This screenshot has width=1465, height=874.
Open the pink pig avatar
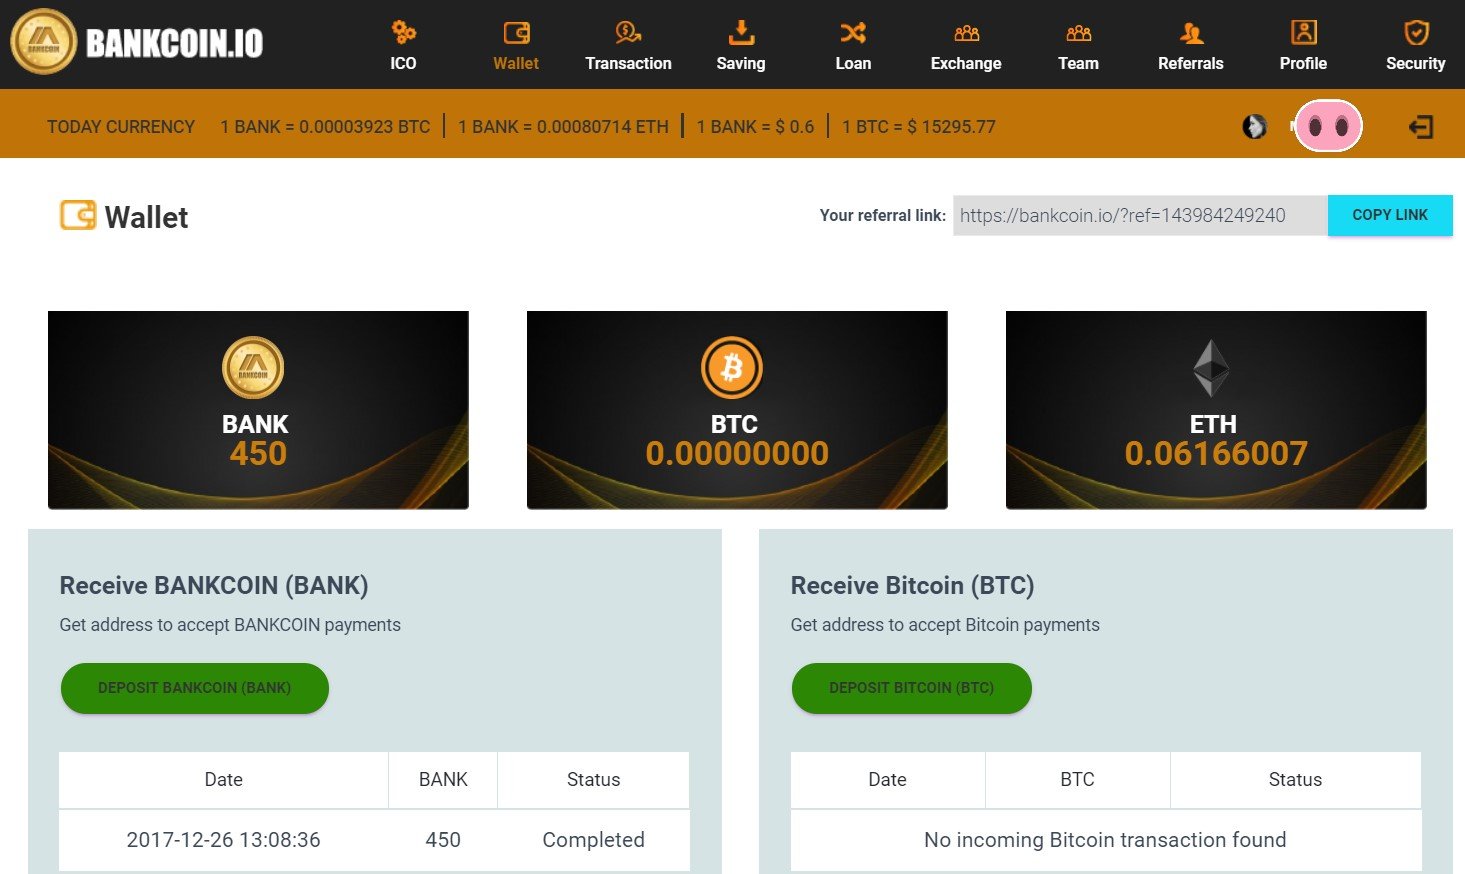coord(1328,126)
